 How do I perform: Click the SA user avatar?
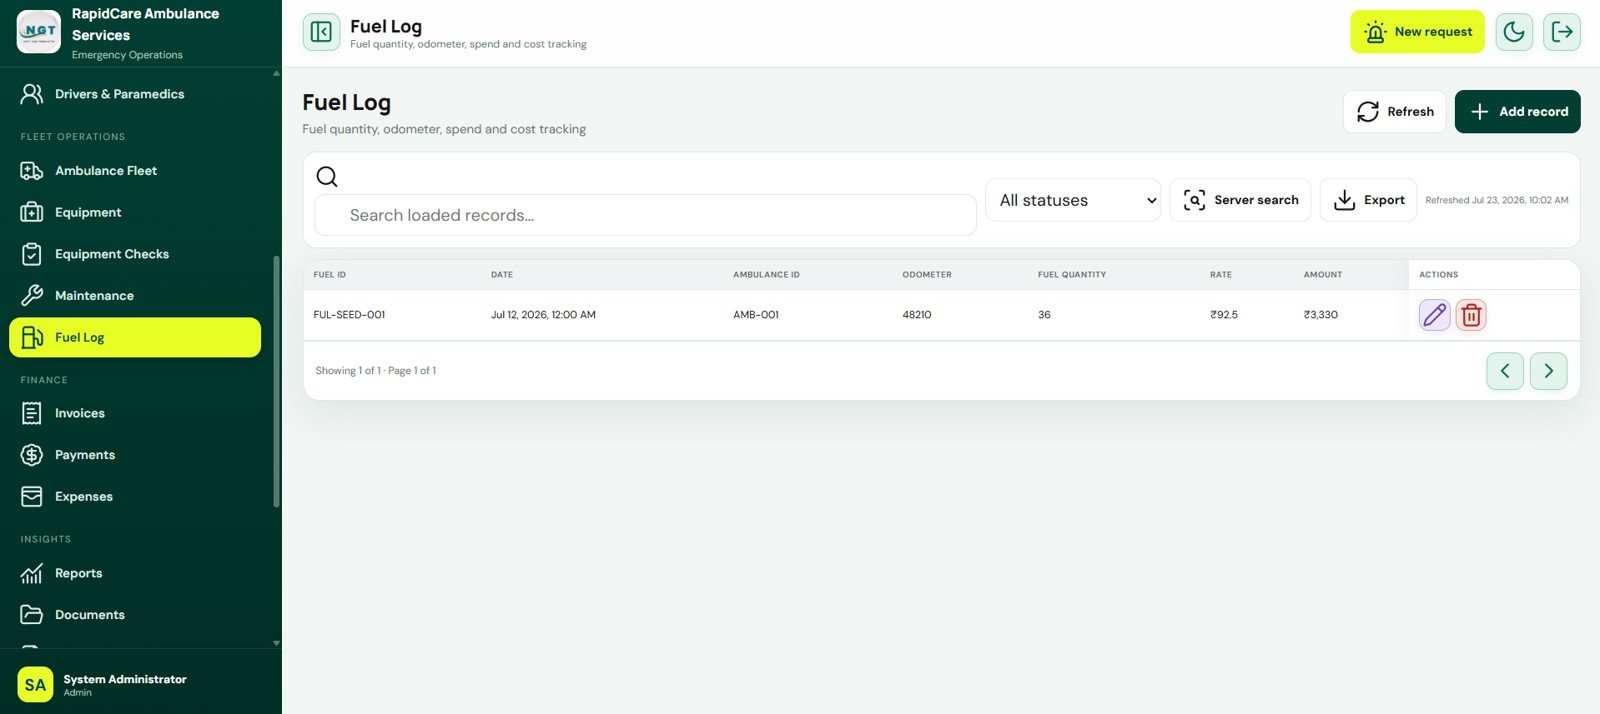35,685
